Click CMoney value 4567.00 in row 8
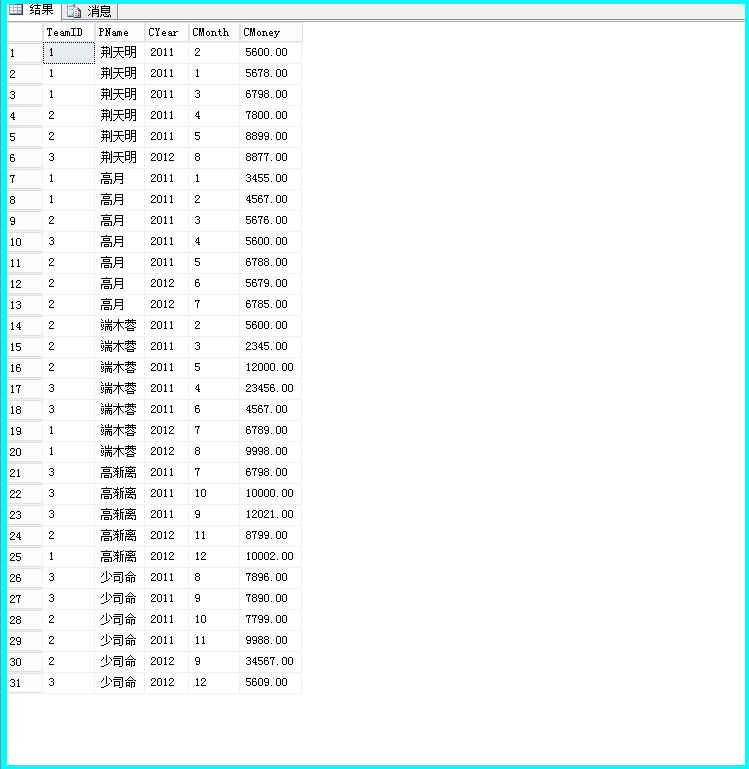 coord(266,200)
